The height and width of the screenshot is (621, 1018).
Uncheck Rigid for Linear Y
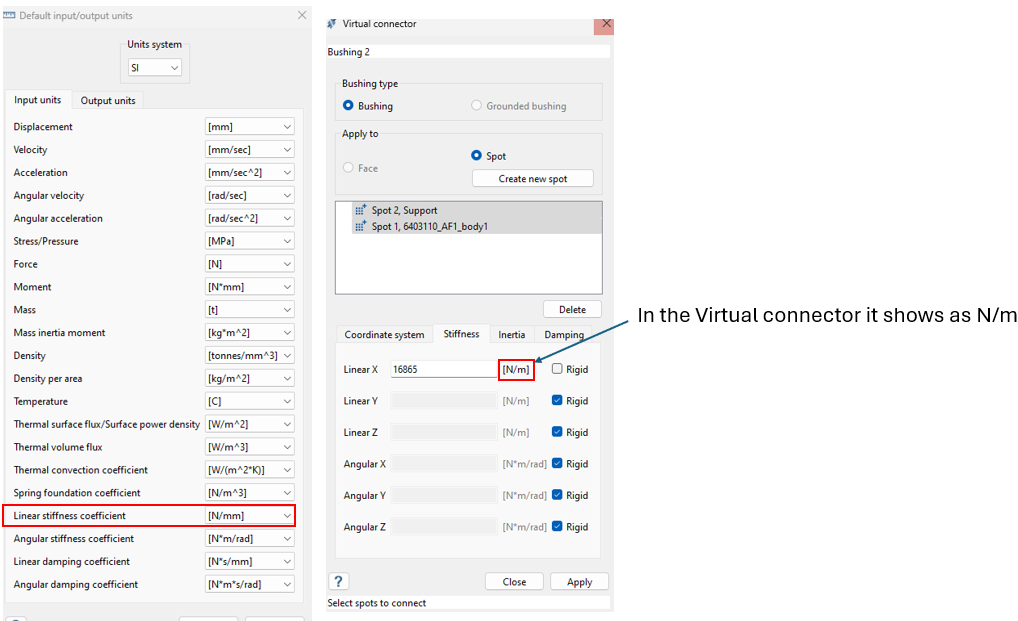point(557,400)
